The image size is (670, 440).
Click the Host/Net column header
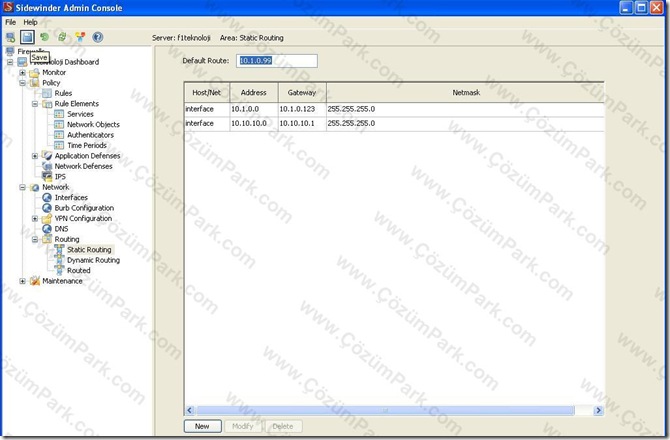207,92
